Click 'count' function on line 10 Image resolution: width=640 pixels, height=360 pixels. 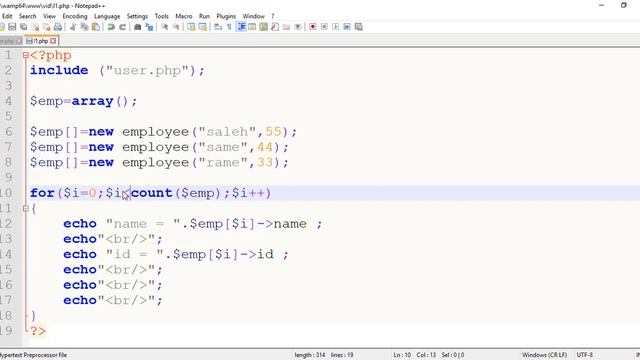coord(152,193)
